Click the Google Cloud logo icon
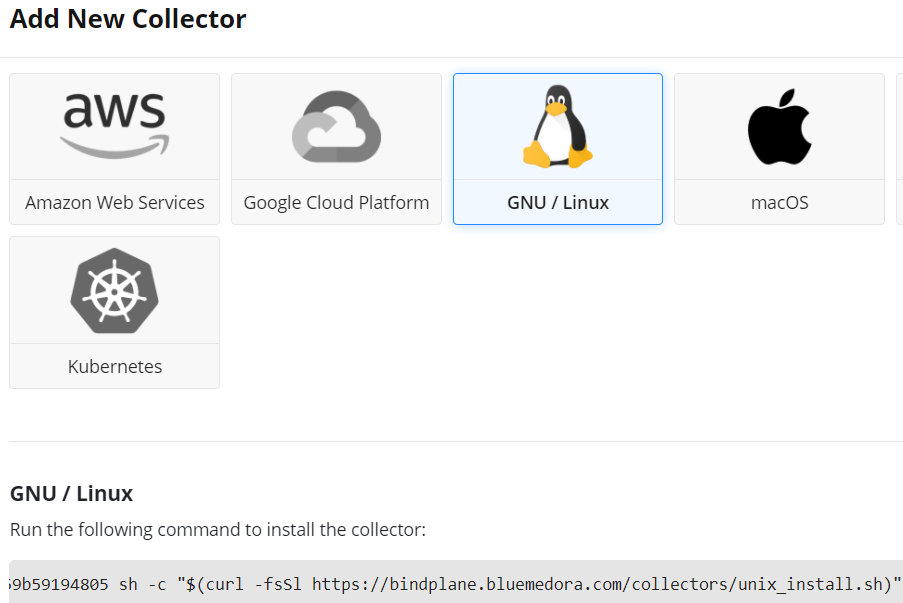The image size is (903, 603). tap(336, 126)
